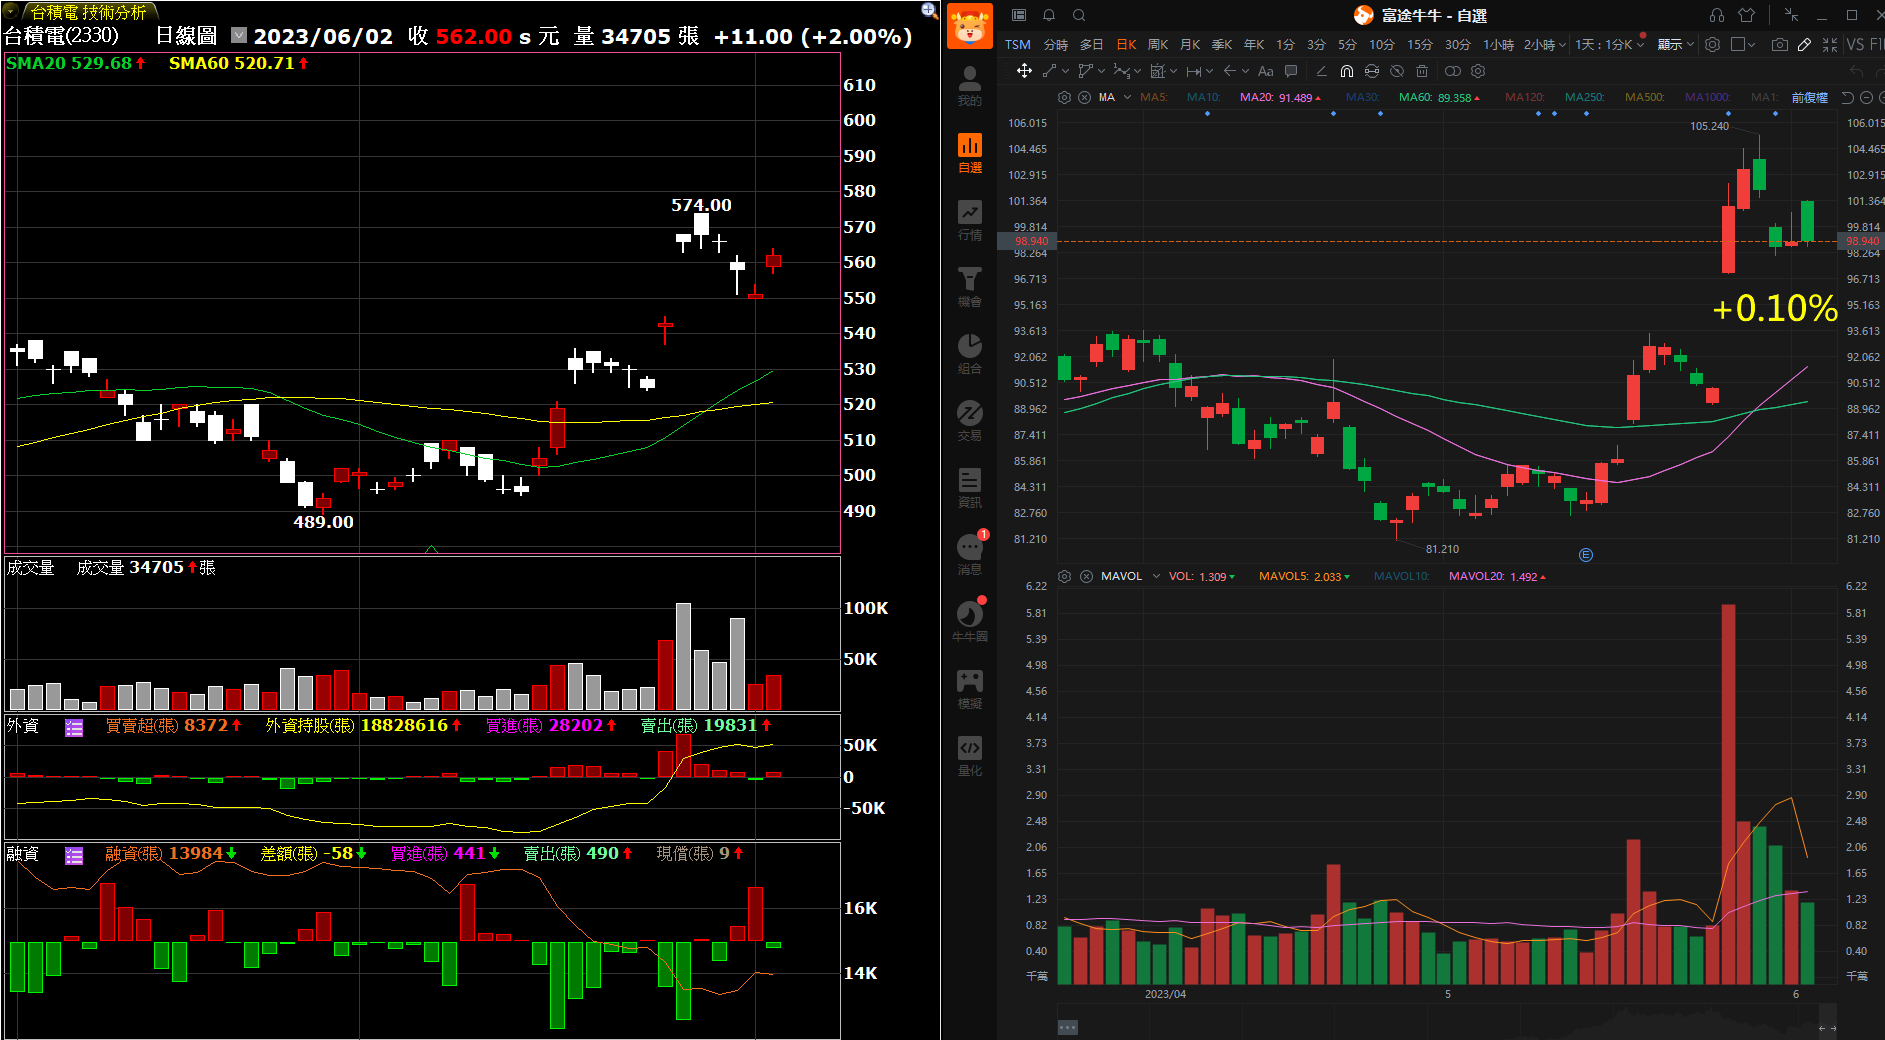Select the 15分 timeframe tab
The height and width of the screenshot is (1040, 1885).
[x=1420, y=44]
